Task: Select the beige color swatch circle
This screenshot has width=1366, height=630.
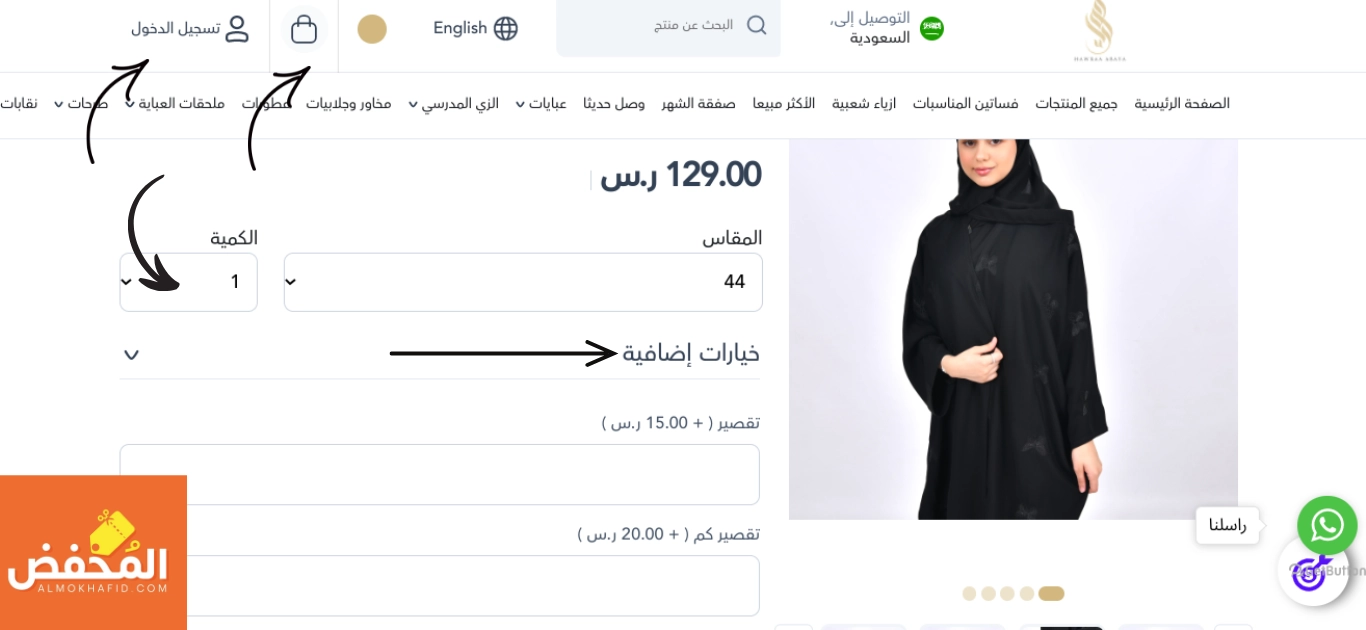Action: 372,29
